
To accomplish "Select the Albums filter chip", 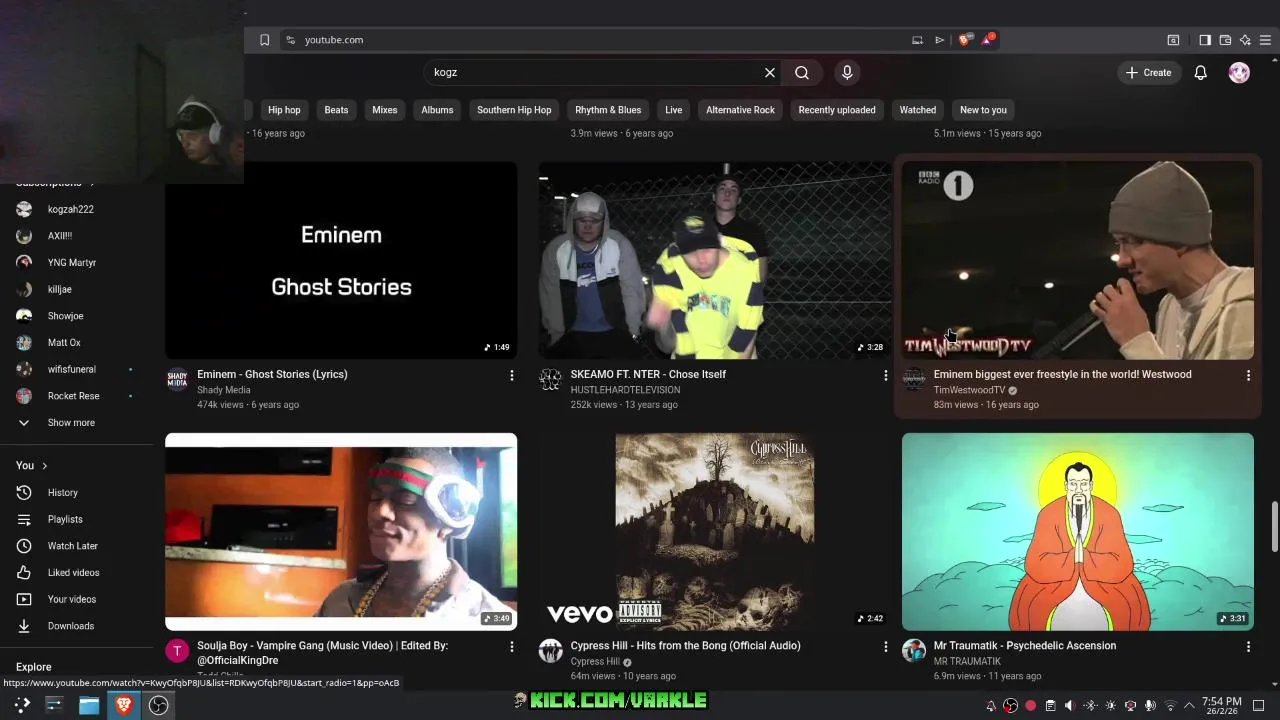I will pos(437,110).
